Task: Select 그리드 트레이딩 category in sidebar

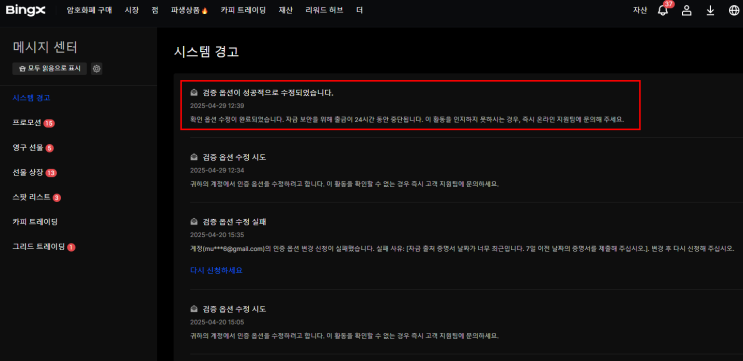Action: (x=39, y=247)
